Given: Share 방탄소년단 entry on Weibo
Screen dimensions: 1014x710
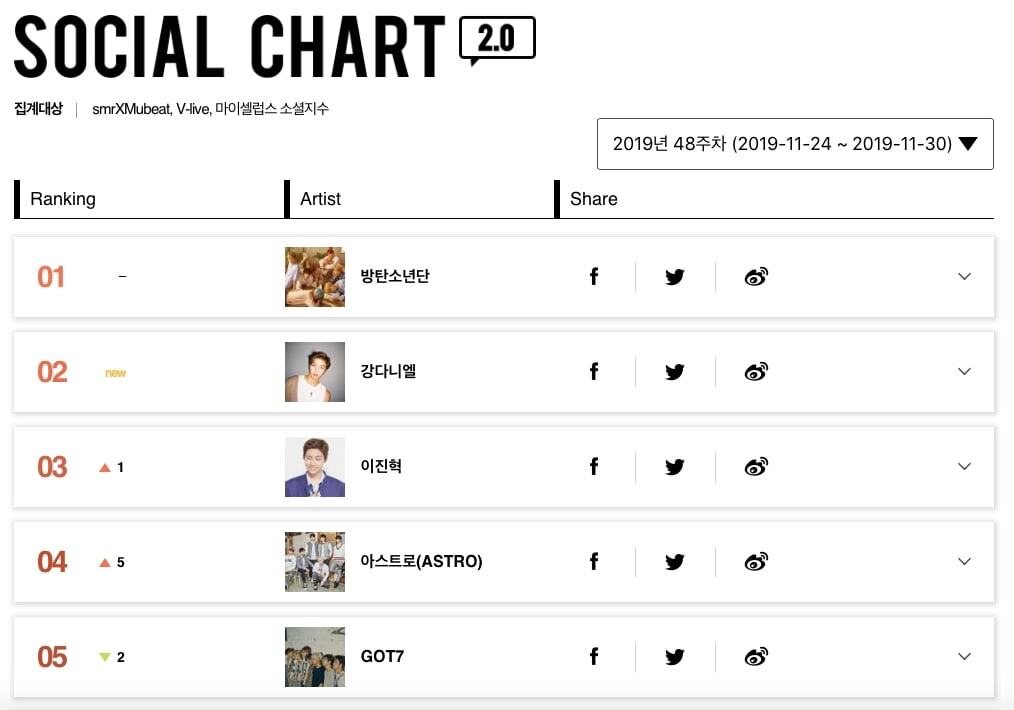Looking at the screenshot, I should click(x=756, y=277).
